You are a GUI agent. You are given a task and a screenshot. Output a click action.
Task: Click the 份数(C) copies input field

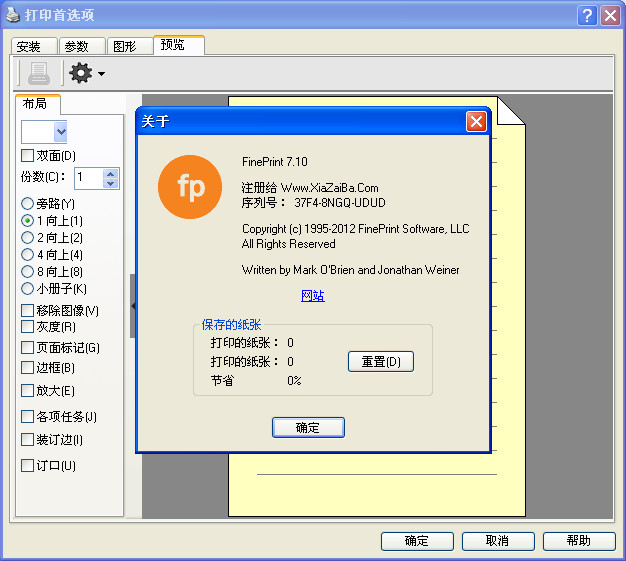coord(89,178)
